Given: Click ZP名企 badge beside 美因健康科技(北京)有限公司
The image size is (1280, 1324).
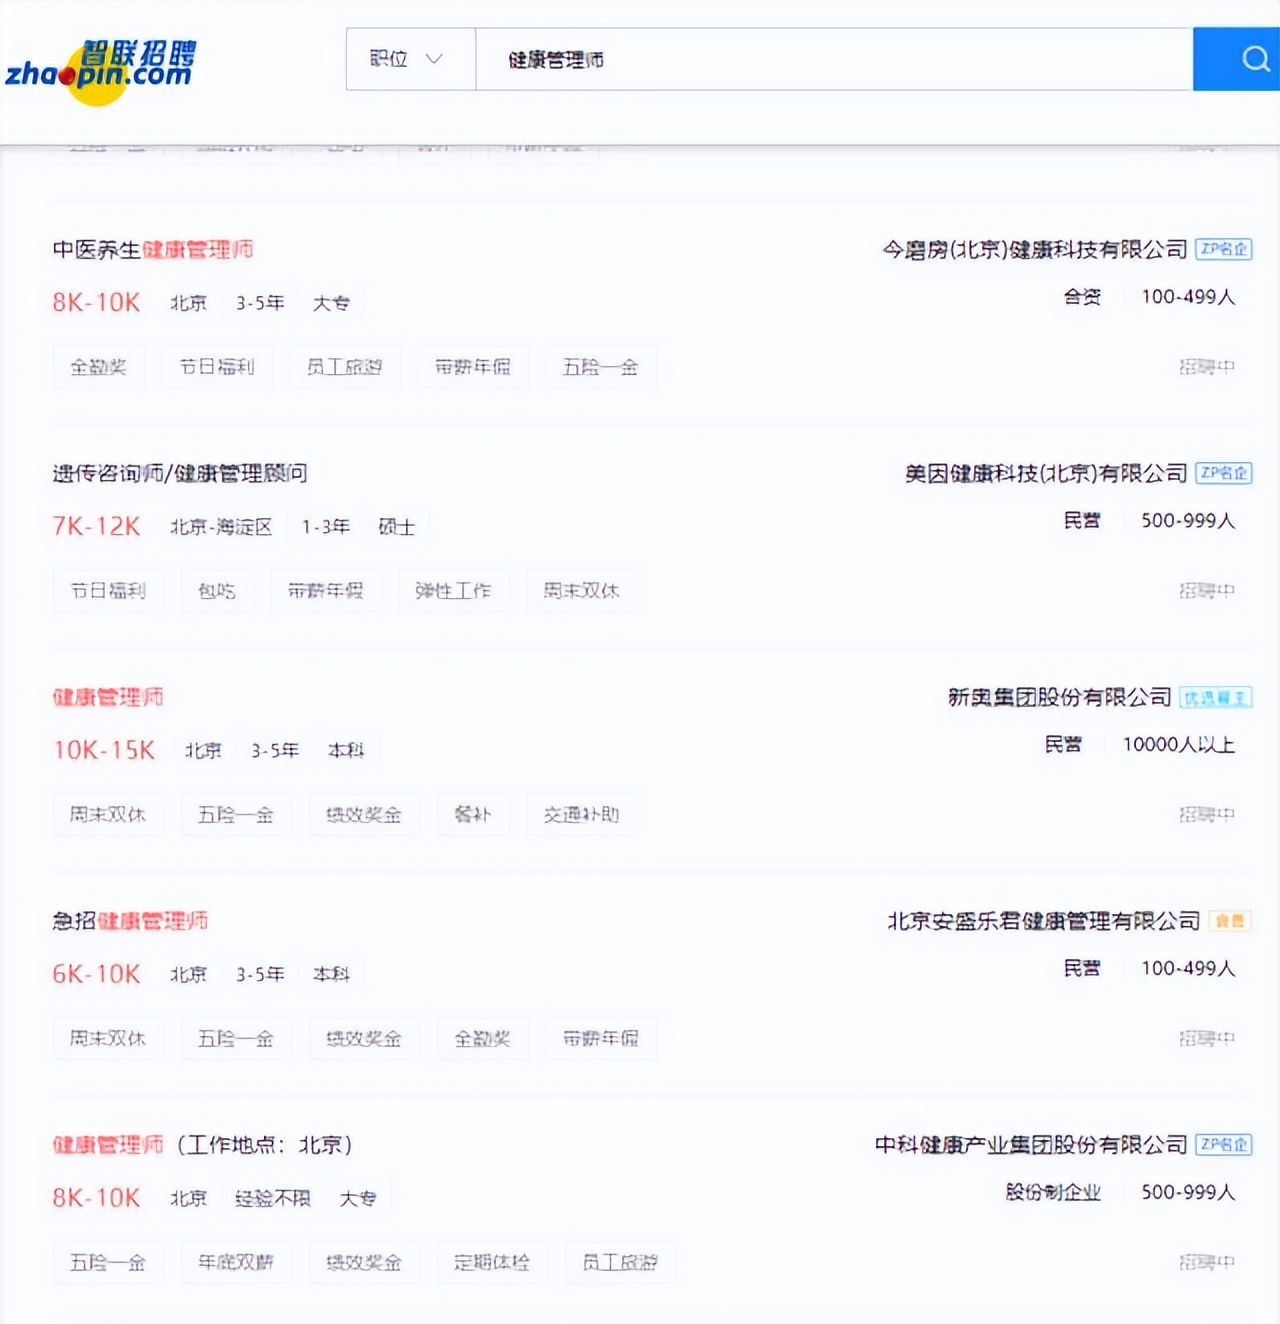Looking at the screenshot, I should [x=1224, y=473].
